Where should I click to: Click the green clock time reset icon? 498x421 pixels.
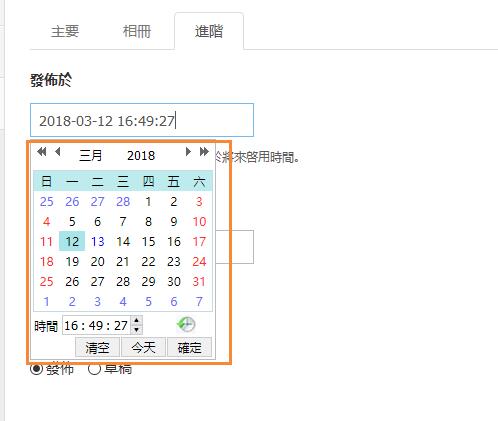pos(186,325)
